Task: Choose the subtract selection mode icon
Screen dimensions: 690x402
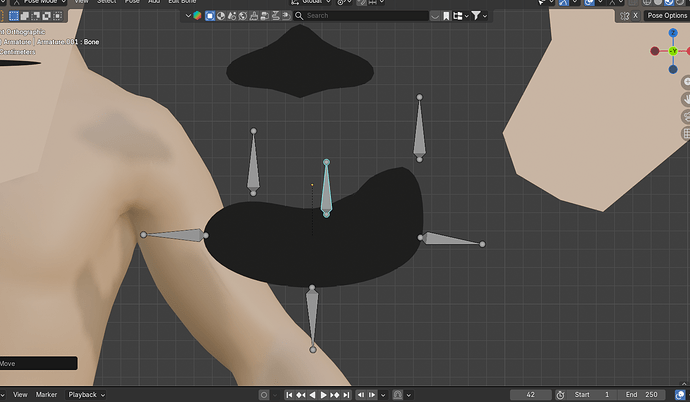Action: click(36, 16)
